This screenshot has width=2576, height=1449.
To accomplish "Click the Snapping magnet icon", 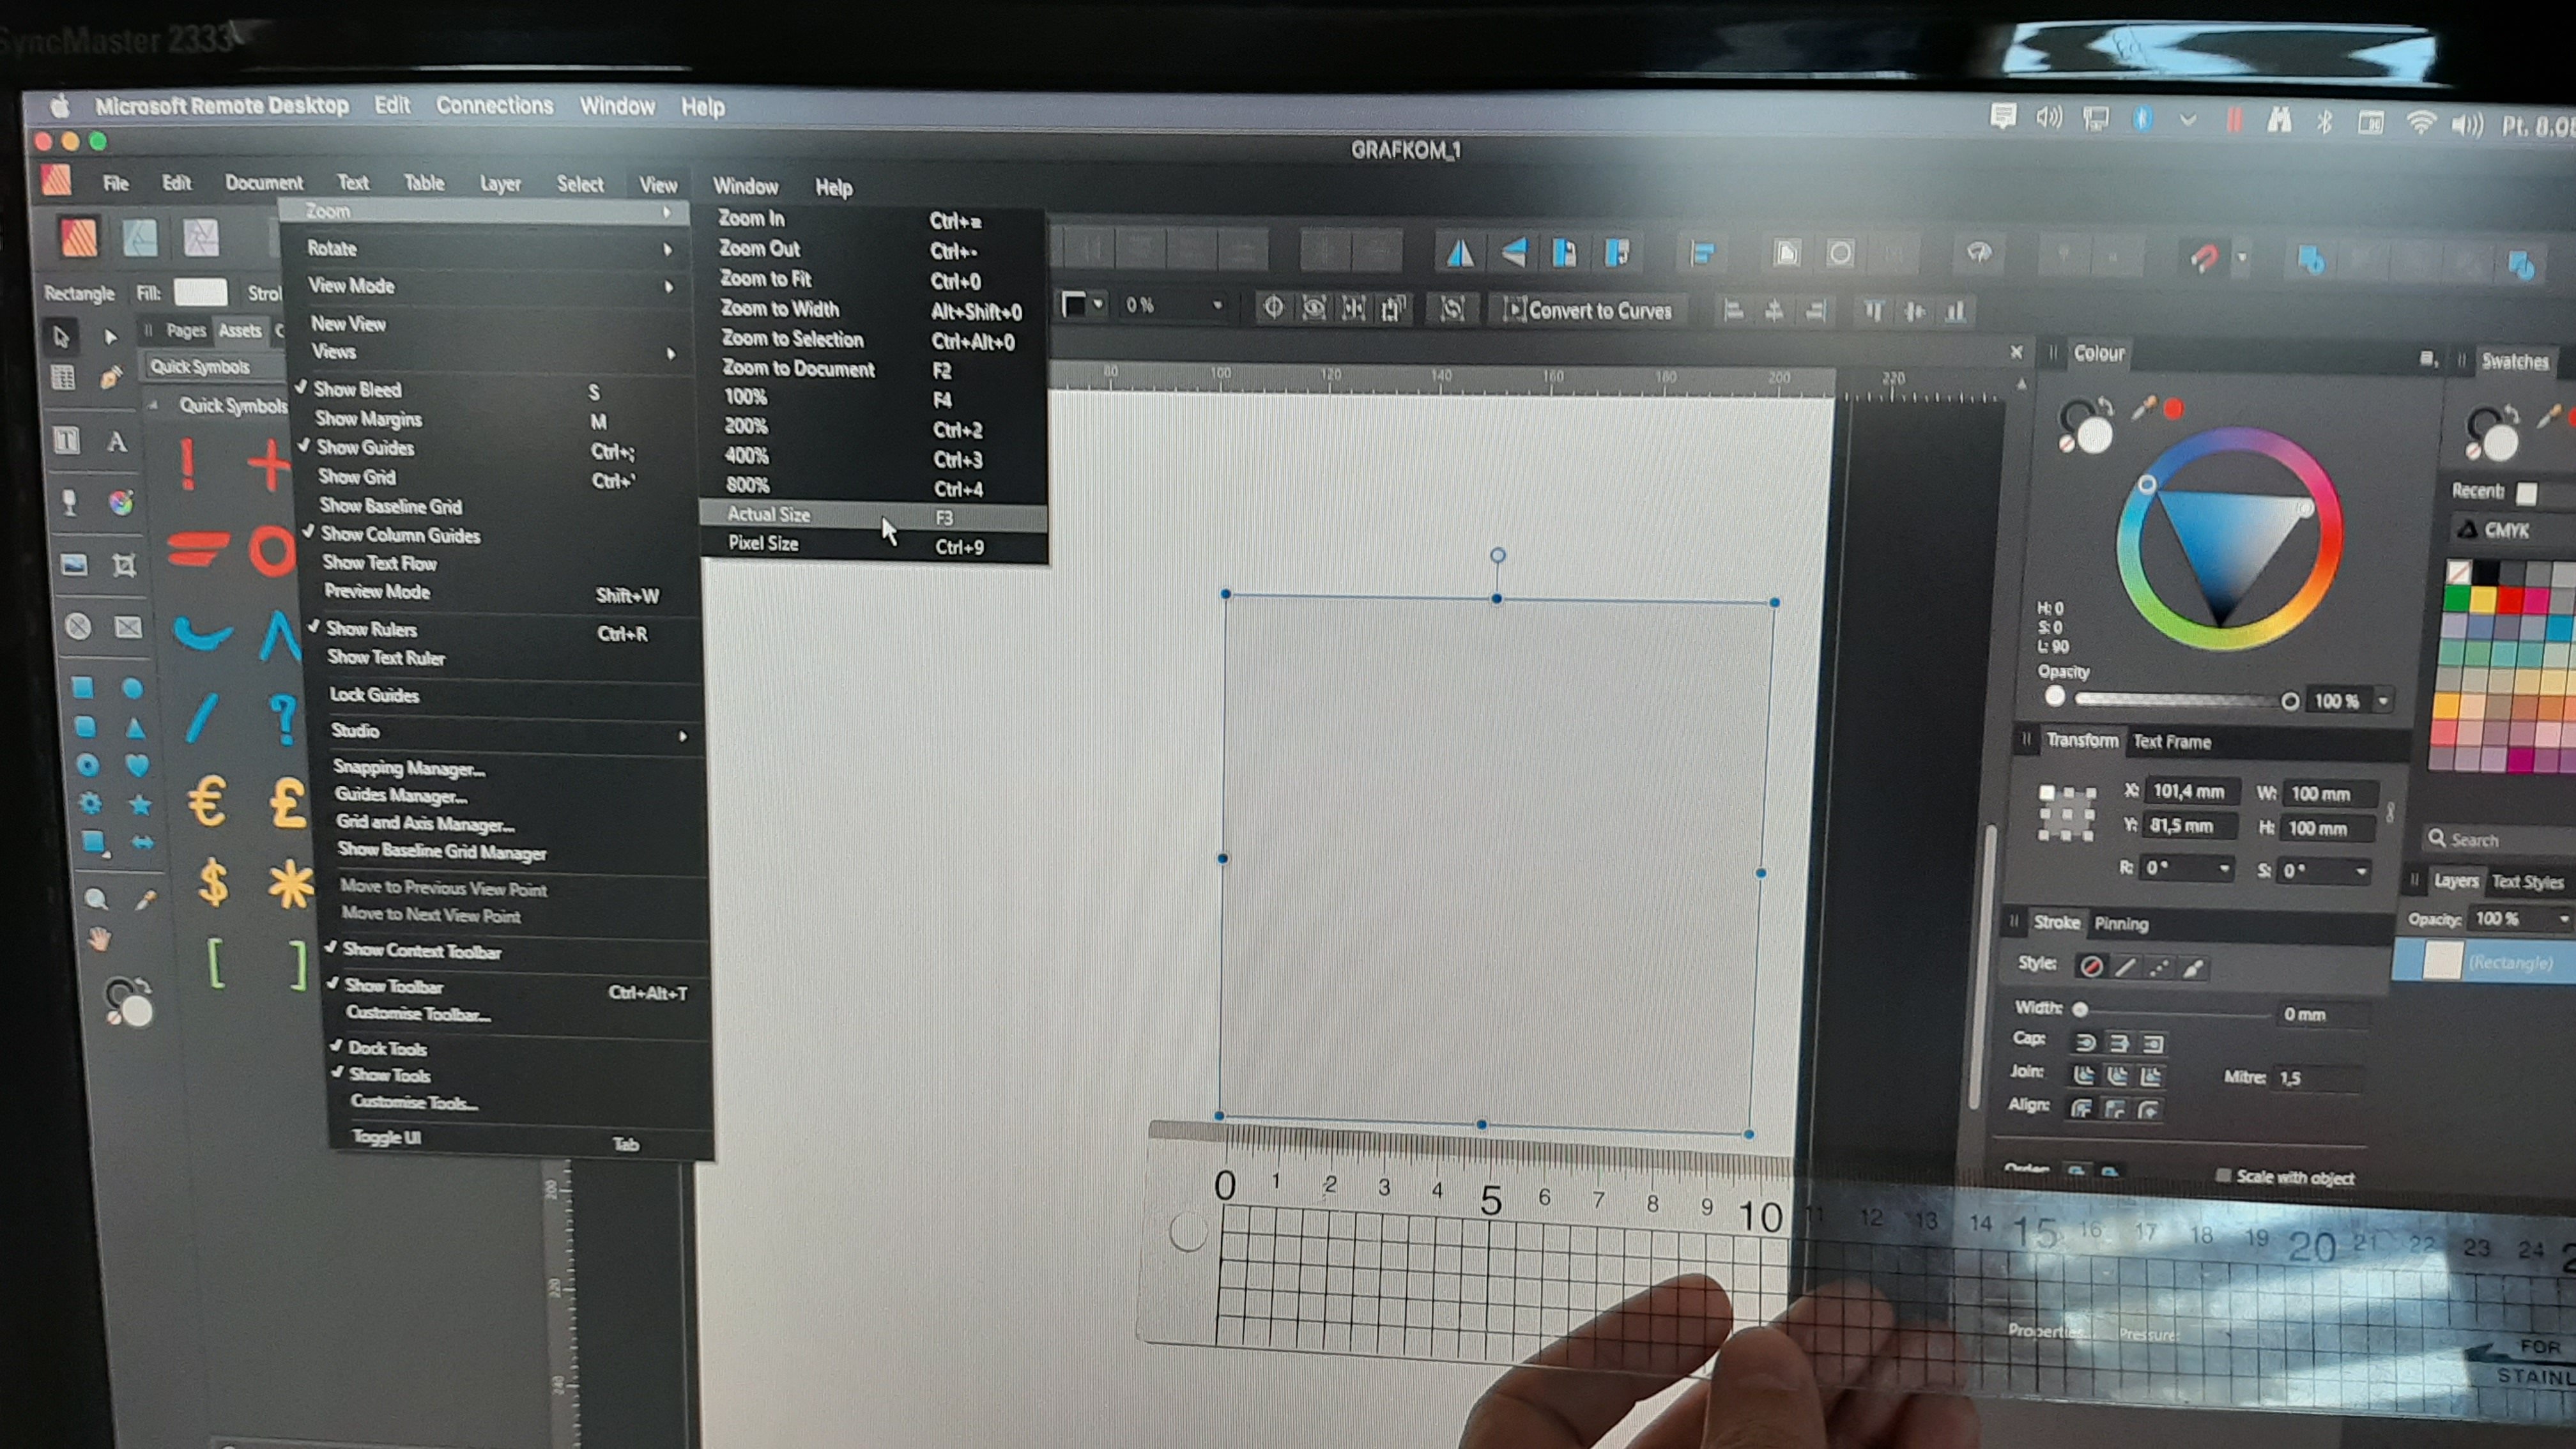I will click(x=2206, y=258).
